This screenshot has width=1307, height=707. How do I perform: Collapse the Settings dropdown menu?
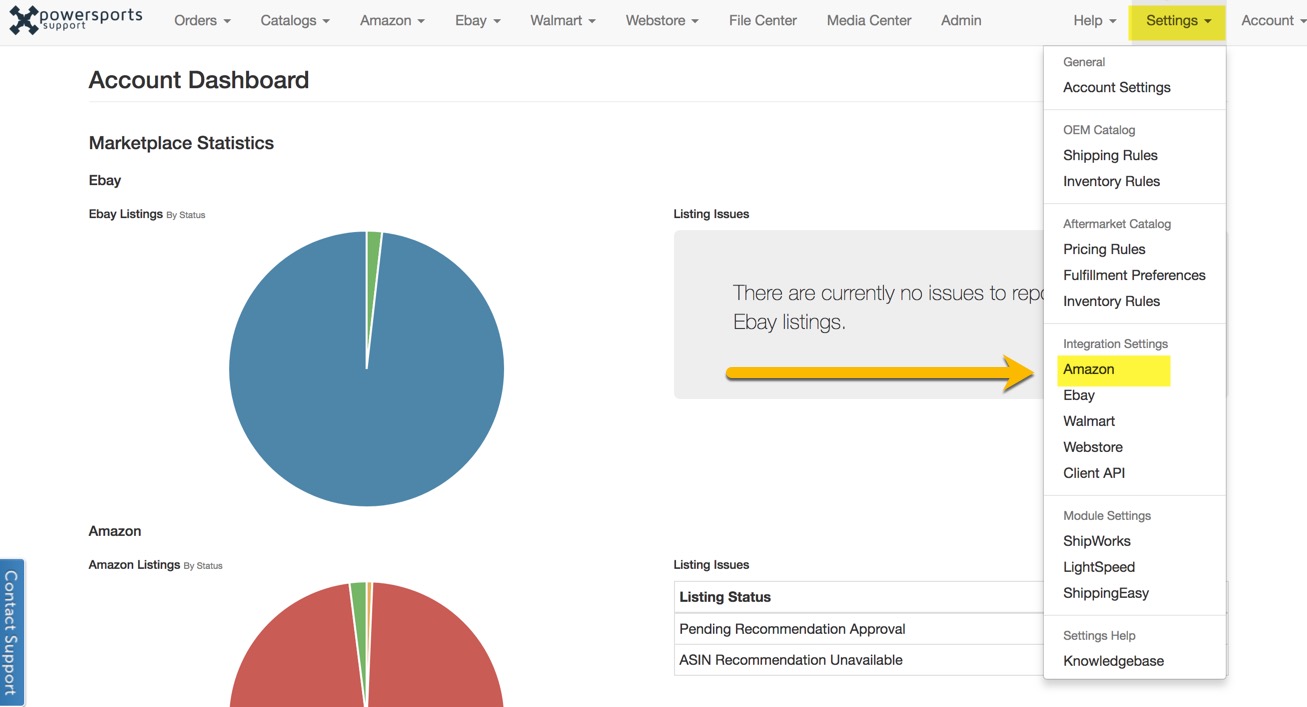1178,20
